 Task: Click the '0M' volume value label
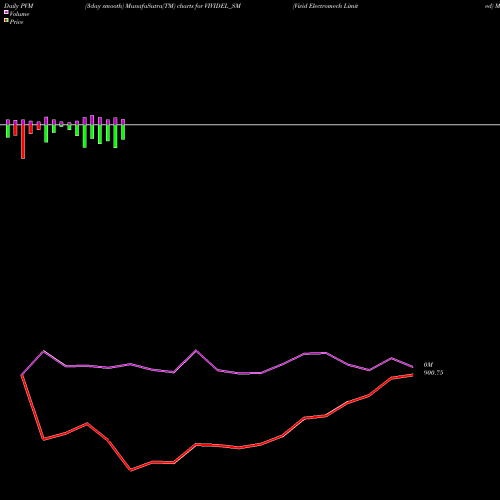click(428, 365)
